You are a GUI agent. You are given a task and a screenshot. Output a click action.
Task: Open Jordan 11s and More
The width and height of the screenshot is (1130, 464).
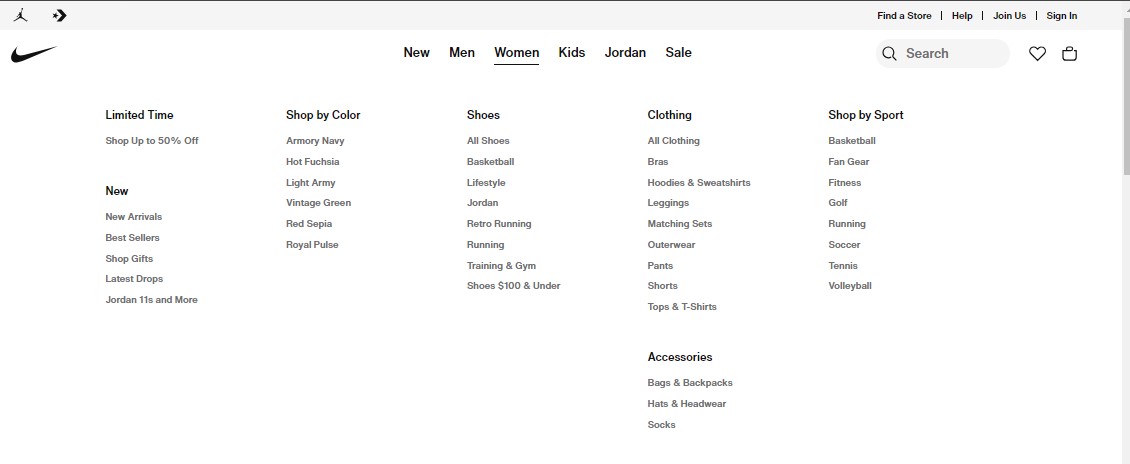coord(151,300)
